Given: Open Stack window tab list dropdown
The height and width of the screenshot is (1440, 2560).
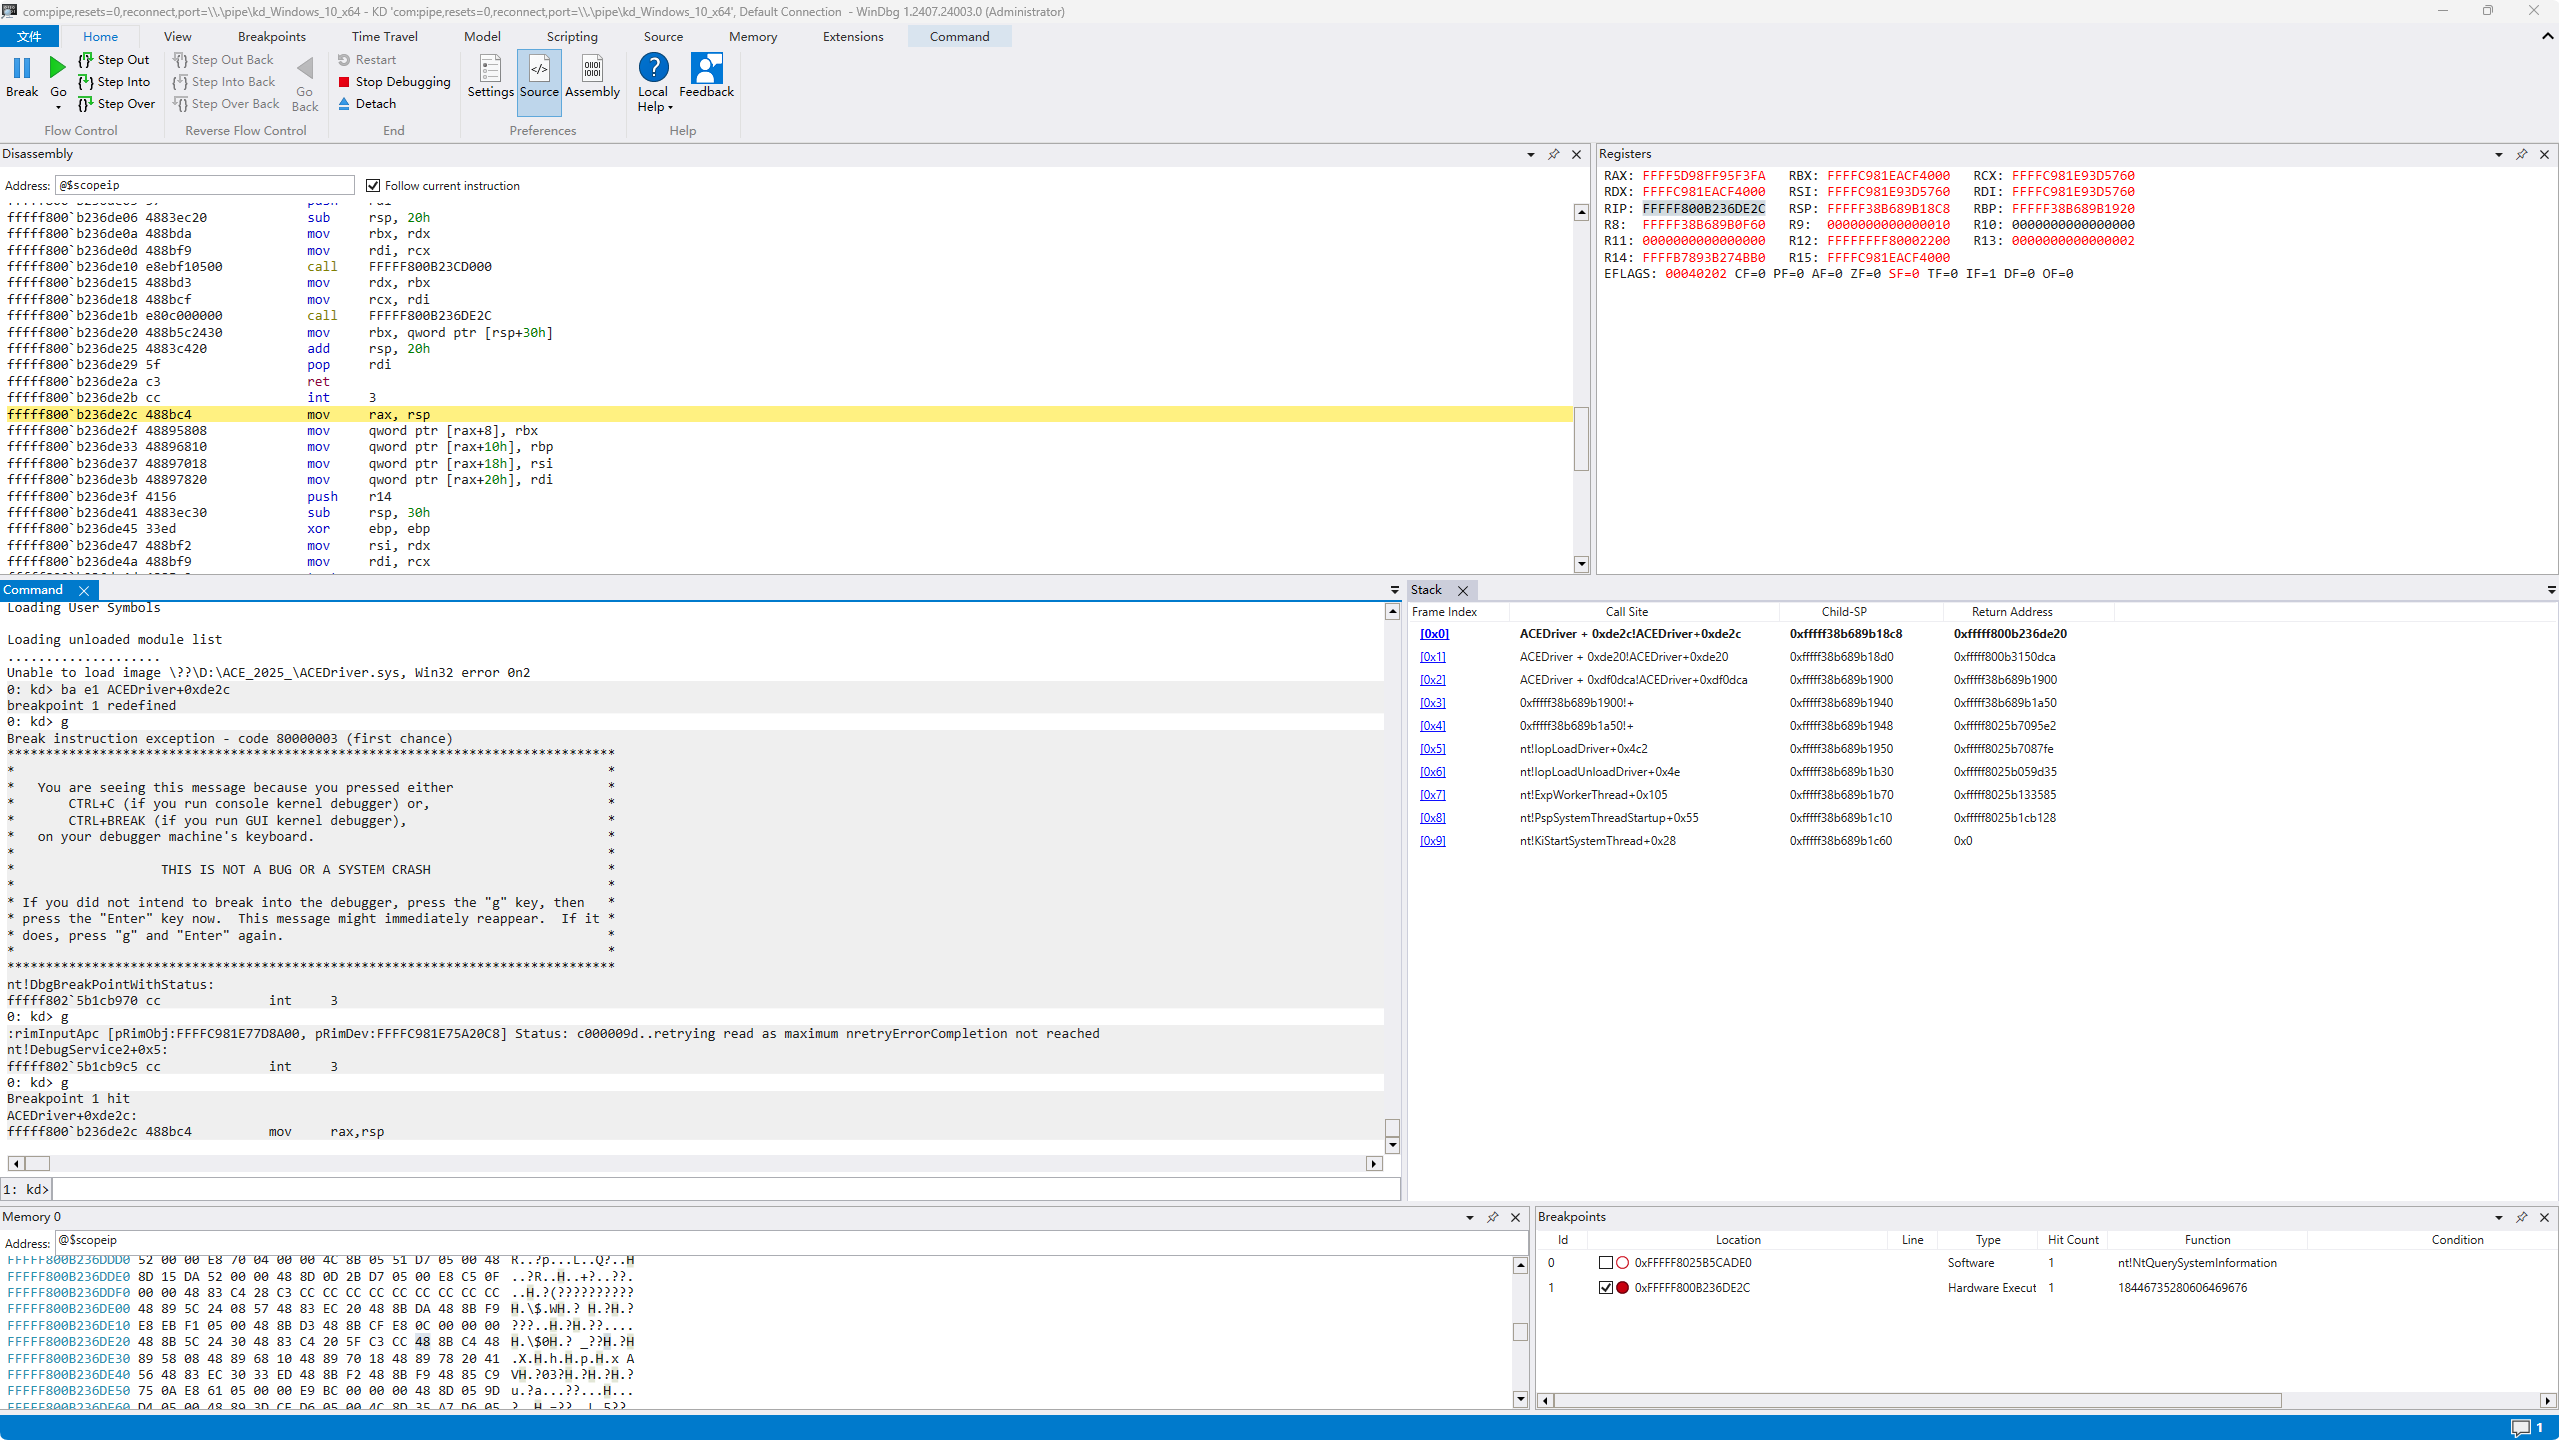Looking at the screenshot, I should (x=2551, y=590).
